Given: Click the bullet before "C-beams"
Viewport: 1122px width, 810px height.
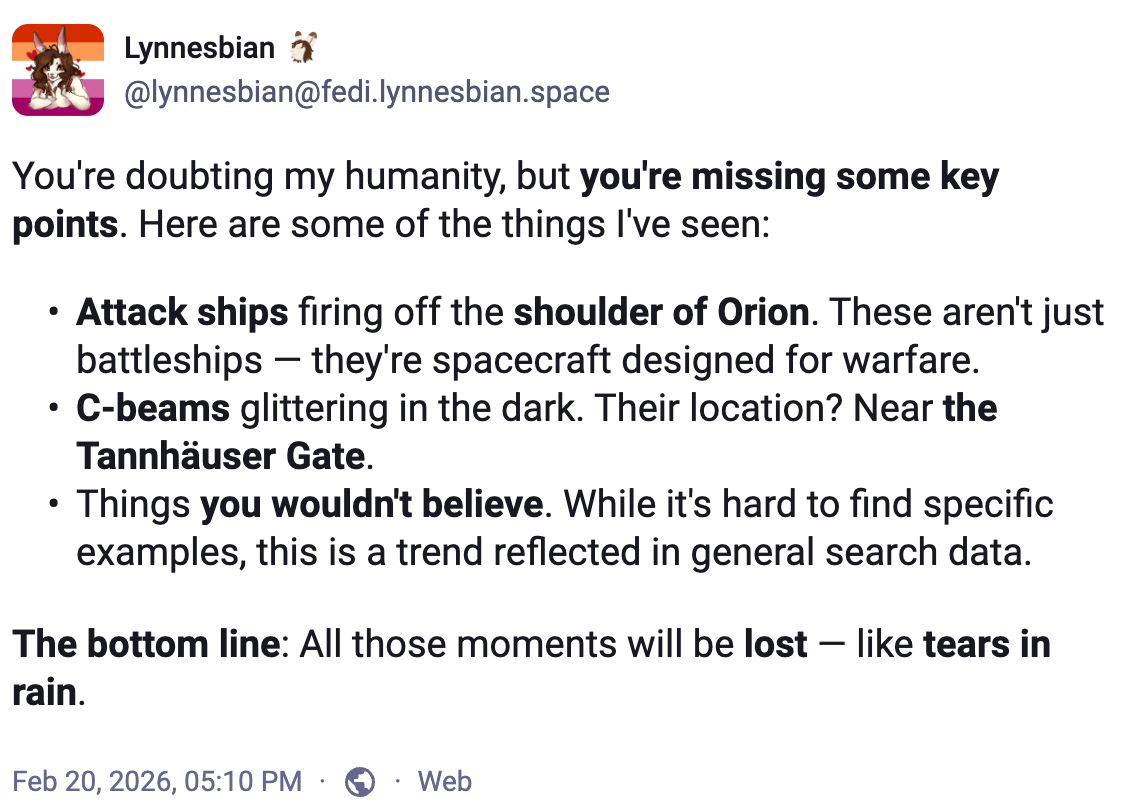Looking at the screenshot, I should point(53,410).
